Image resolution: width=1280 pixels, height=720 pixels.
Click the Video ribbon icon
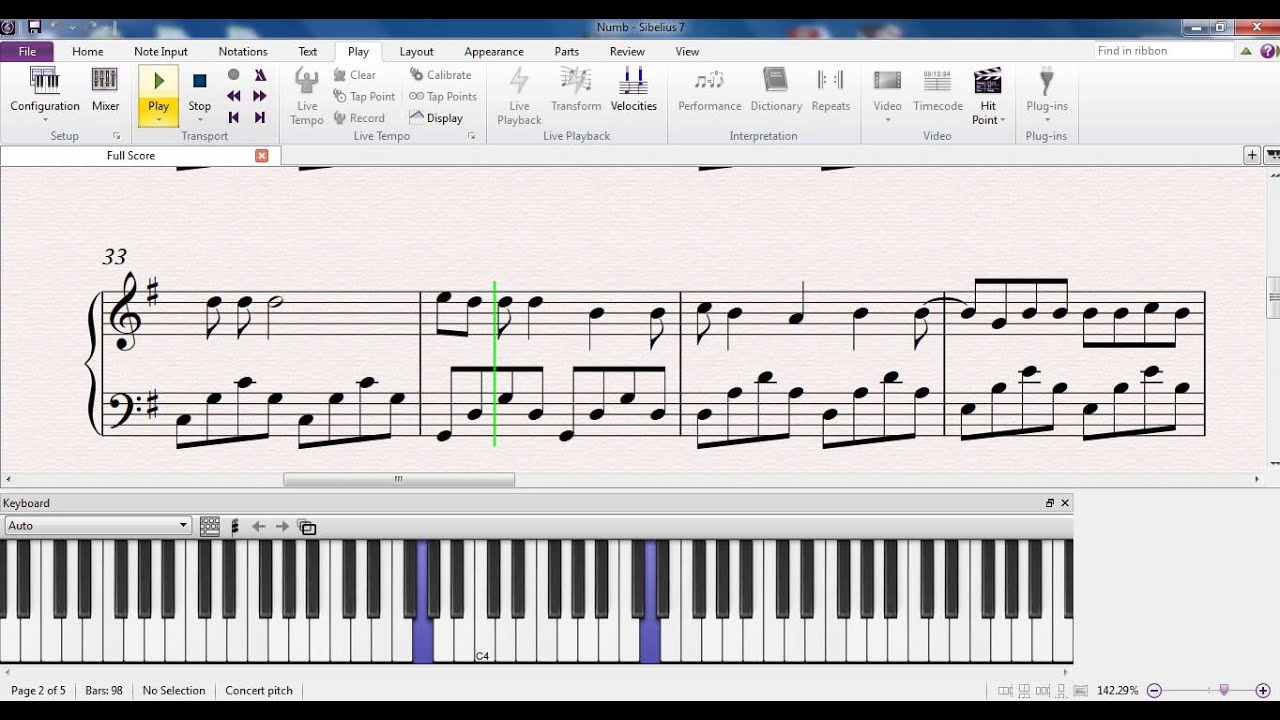[x=887, y=82]
